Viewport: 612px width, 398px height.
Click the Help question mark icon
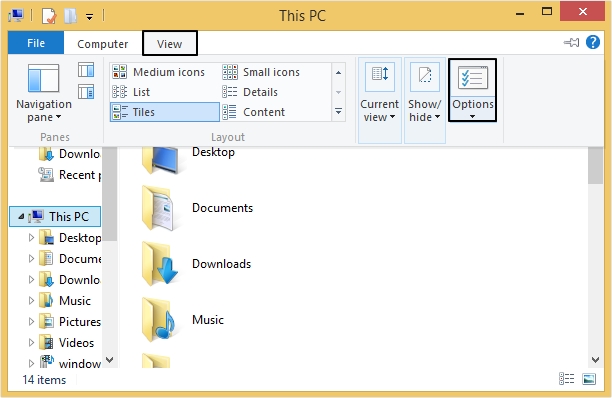[x=593, y=42]
